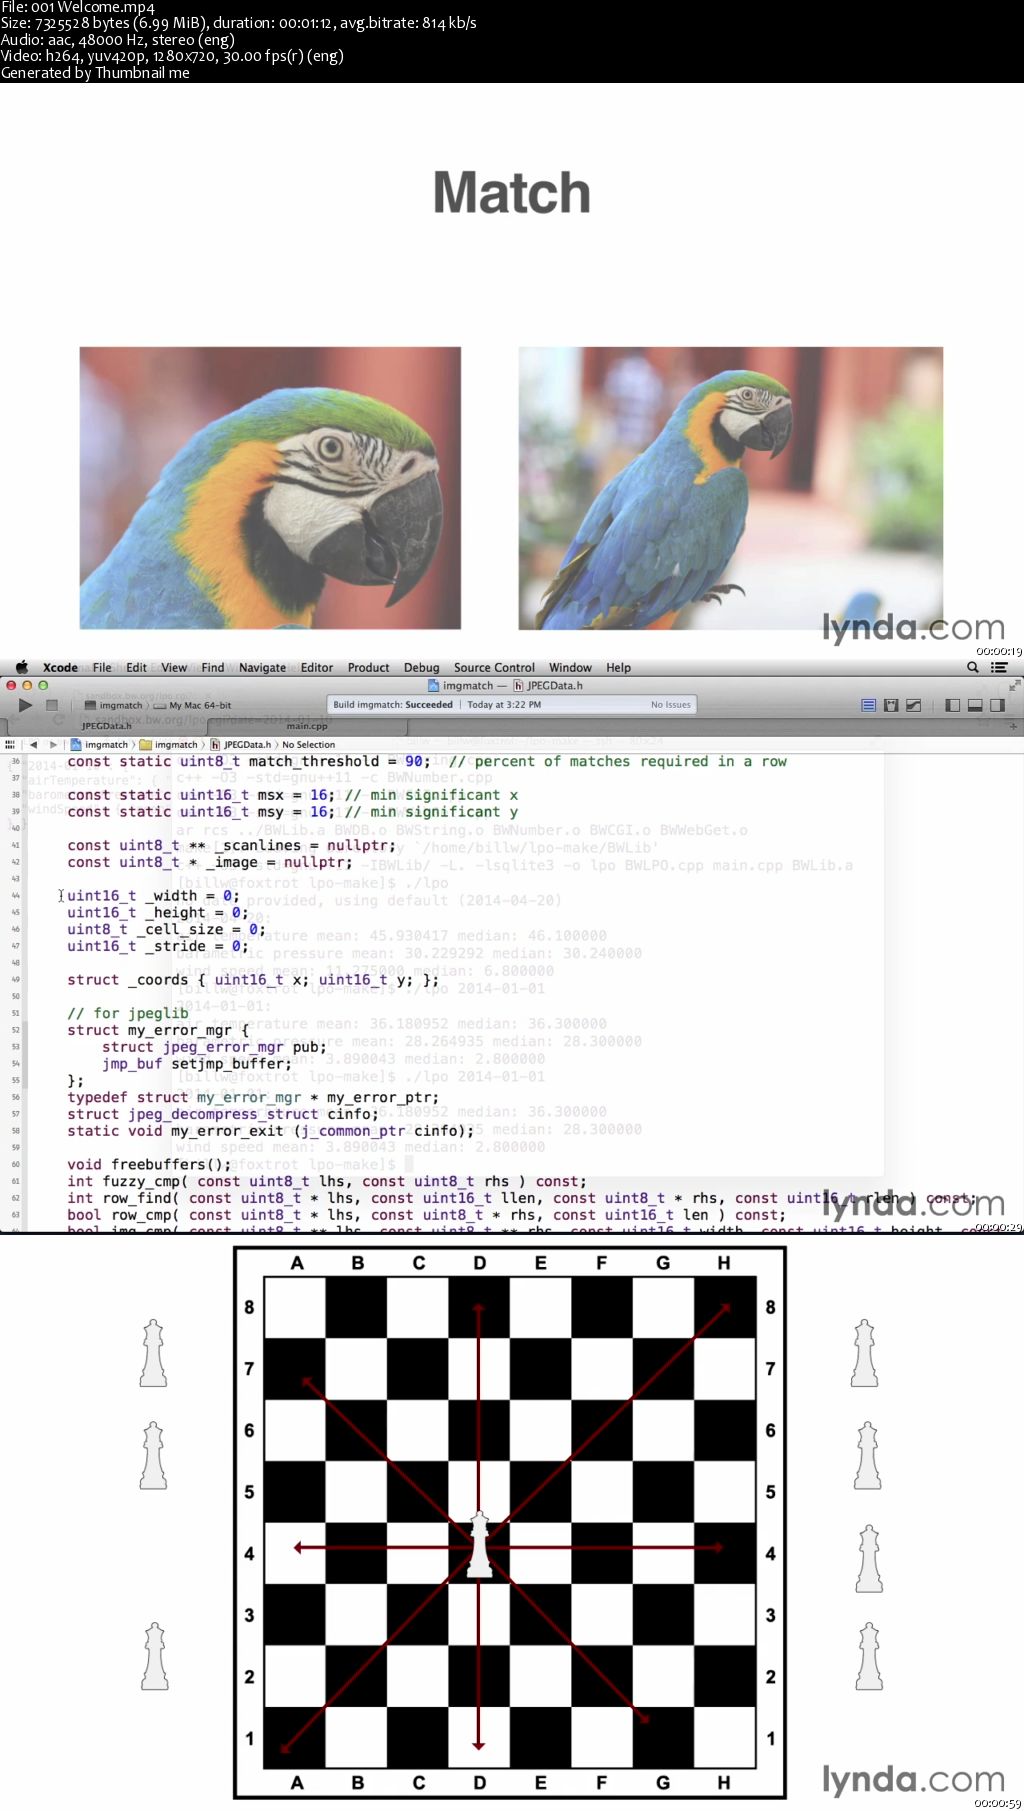Click the white queen on D4
Screen dimensions: 1024x1811
click(480, 1544)
